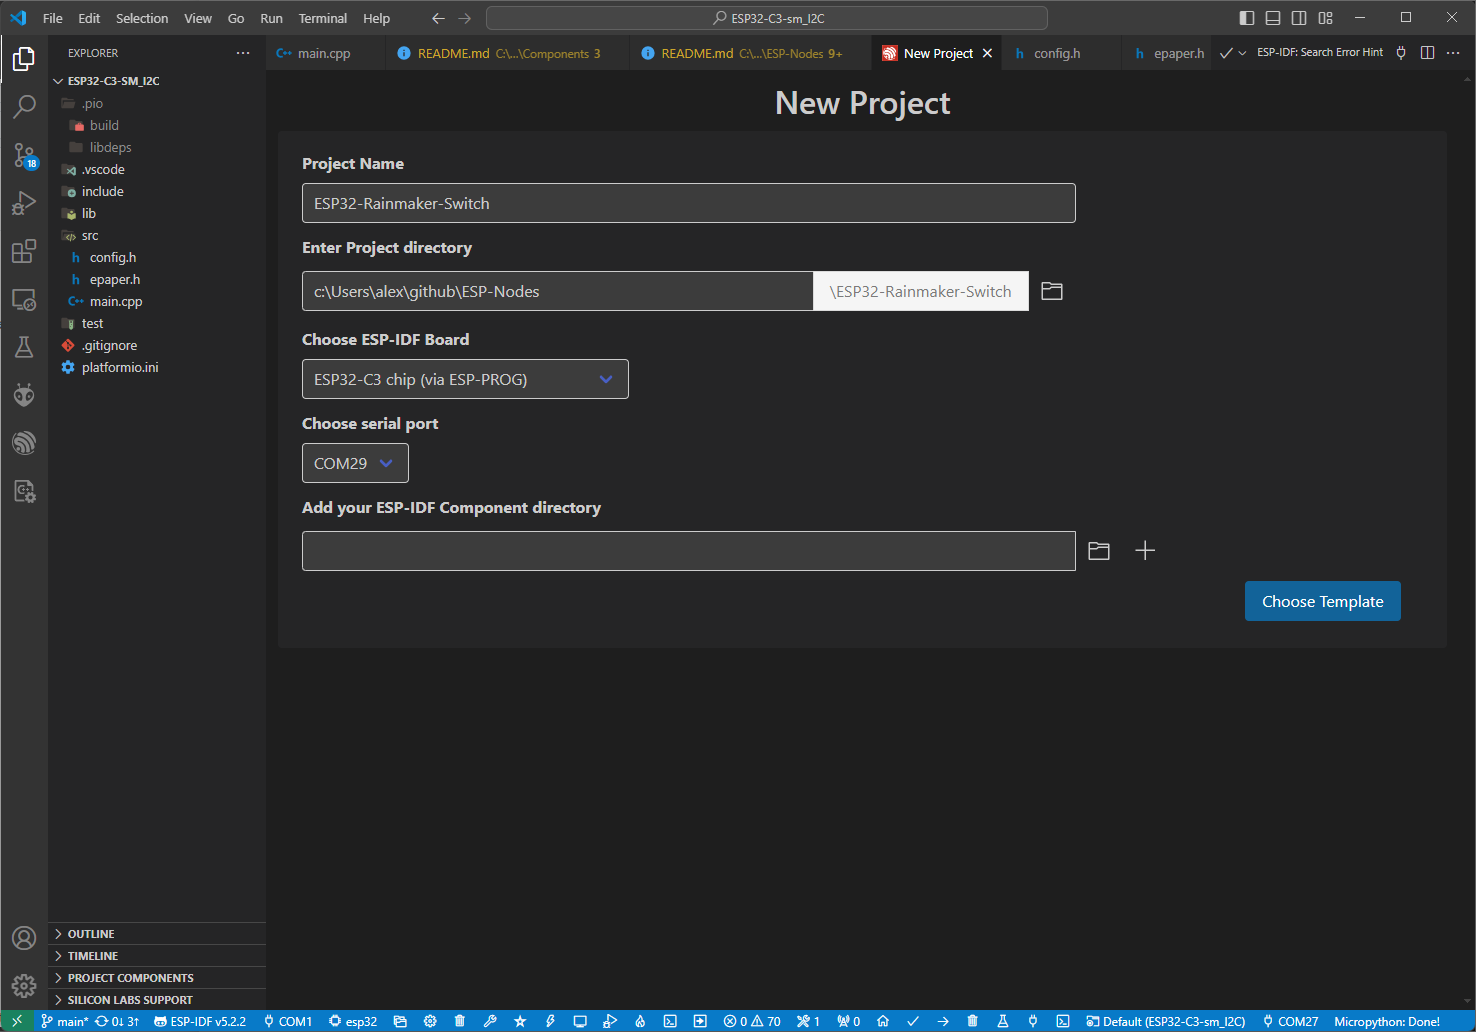Open the Selection menu

click(142, 18)
